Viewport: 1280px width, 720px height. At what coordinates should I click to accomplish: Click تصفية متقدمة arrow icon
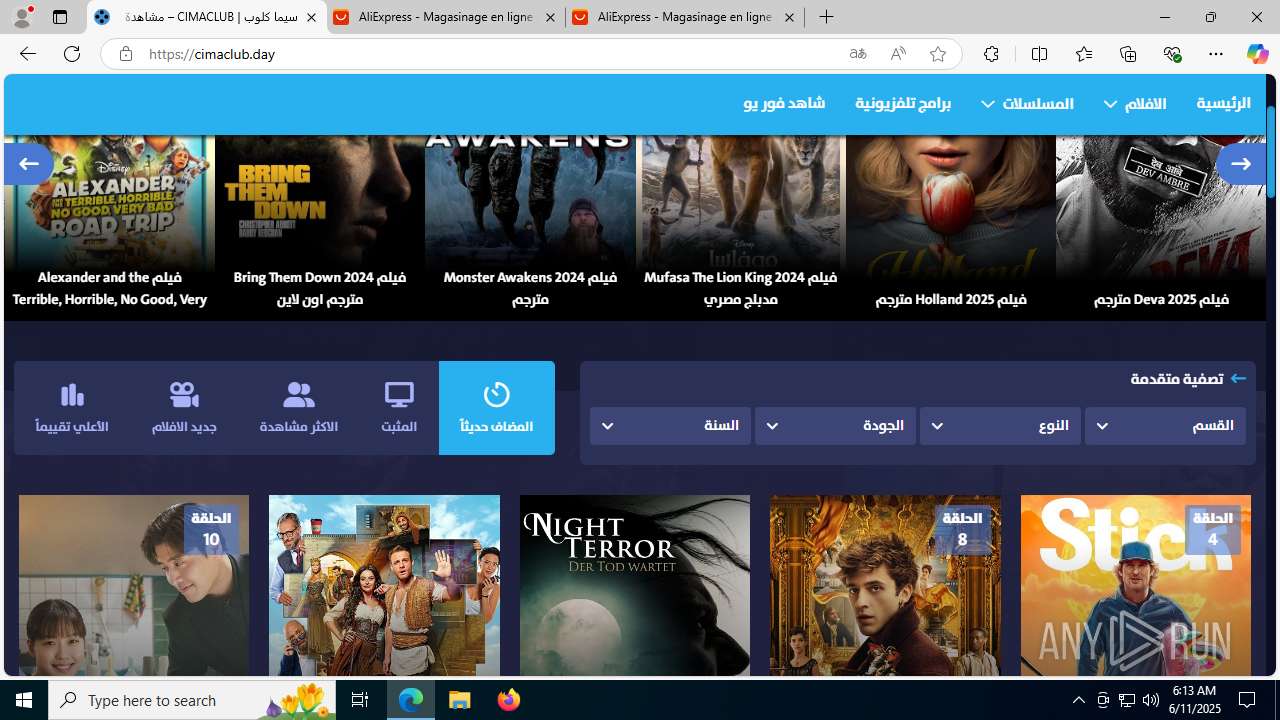pyautogui.click(x=1238, y=379)
